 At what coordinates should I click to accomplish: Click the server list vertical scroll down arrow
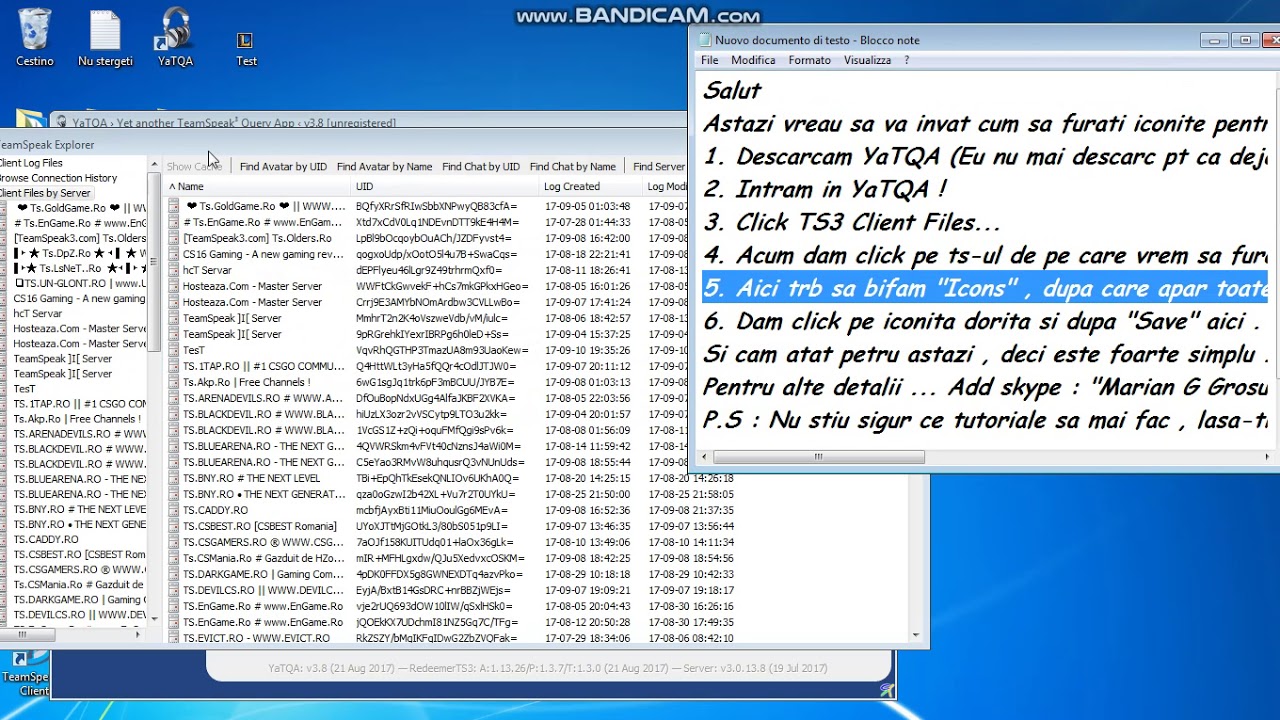[x=917, y=634]
